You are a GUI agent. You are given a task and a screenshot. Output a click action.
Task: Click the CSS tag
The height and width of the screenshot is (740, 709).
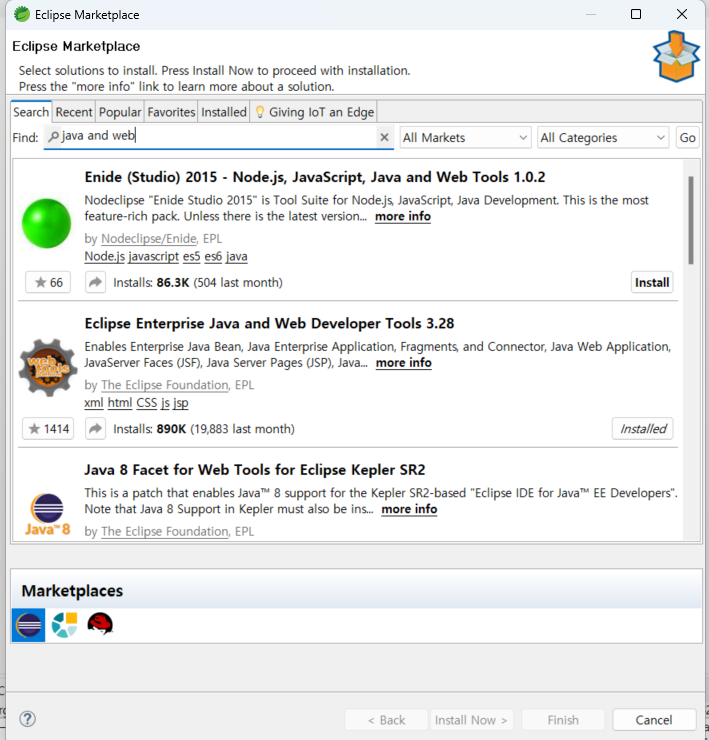pos(146,403)
